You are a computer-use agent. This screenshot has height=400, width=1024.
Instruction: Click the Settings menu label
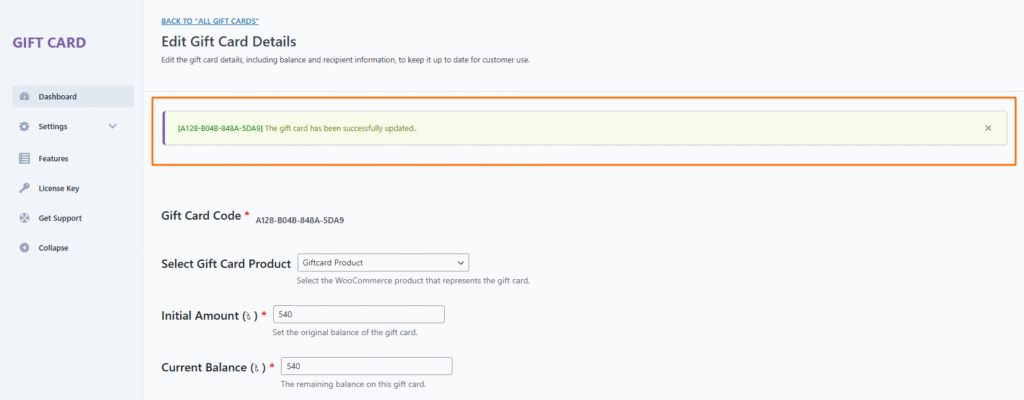[x=53, y=127]
